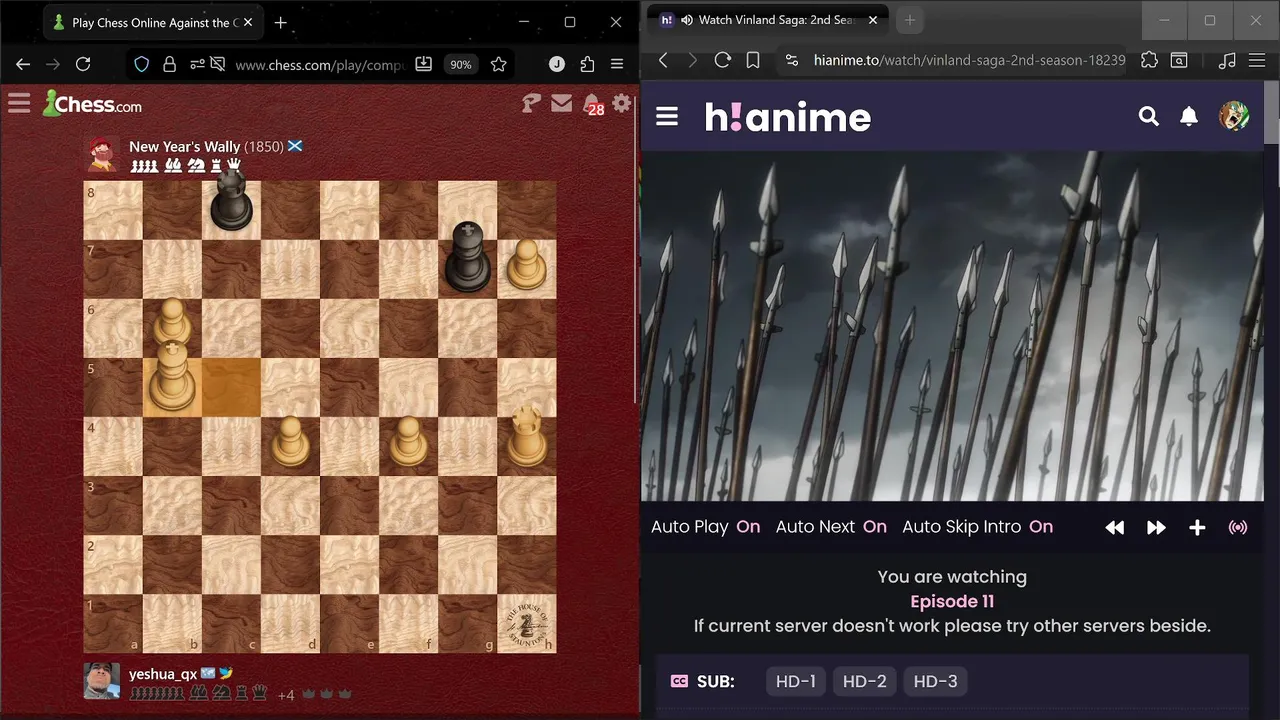The width and height of the screenshot is (1280, 720).
Task: Click yeshua_qx player avatar
Action: [x=102, y=681]
